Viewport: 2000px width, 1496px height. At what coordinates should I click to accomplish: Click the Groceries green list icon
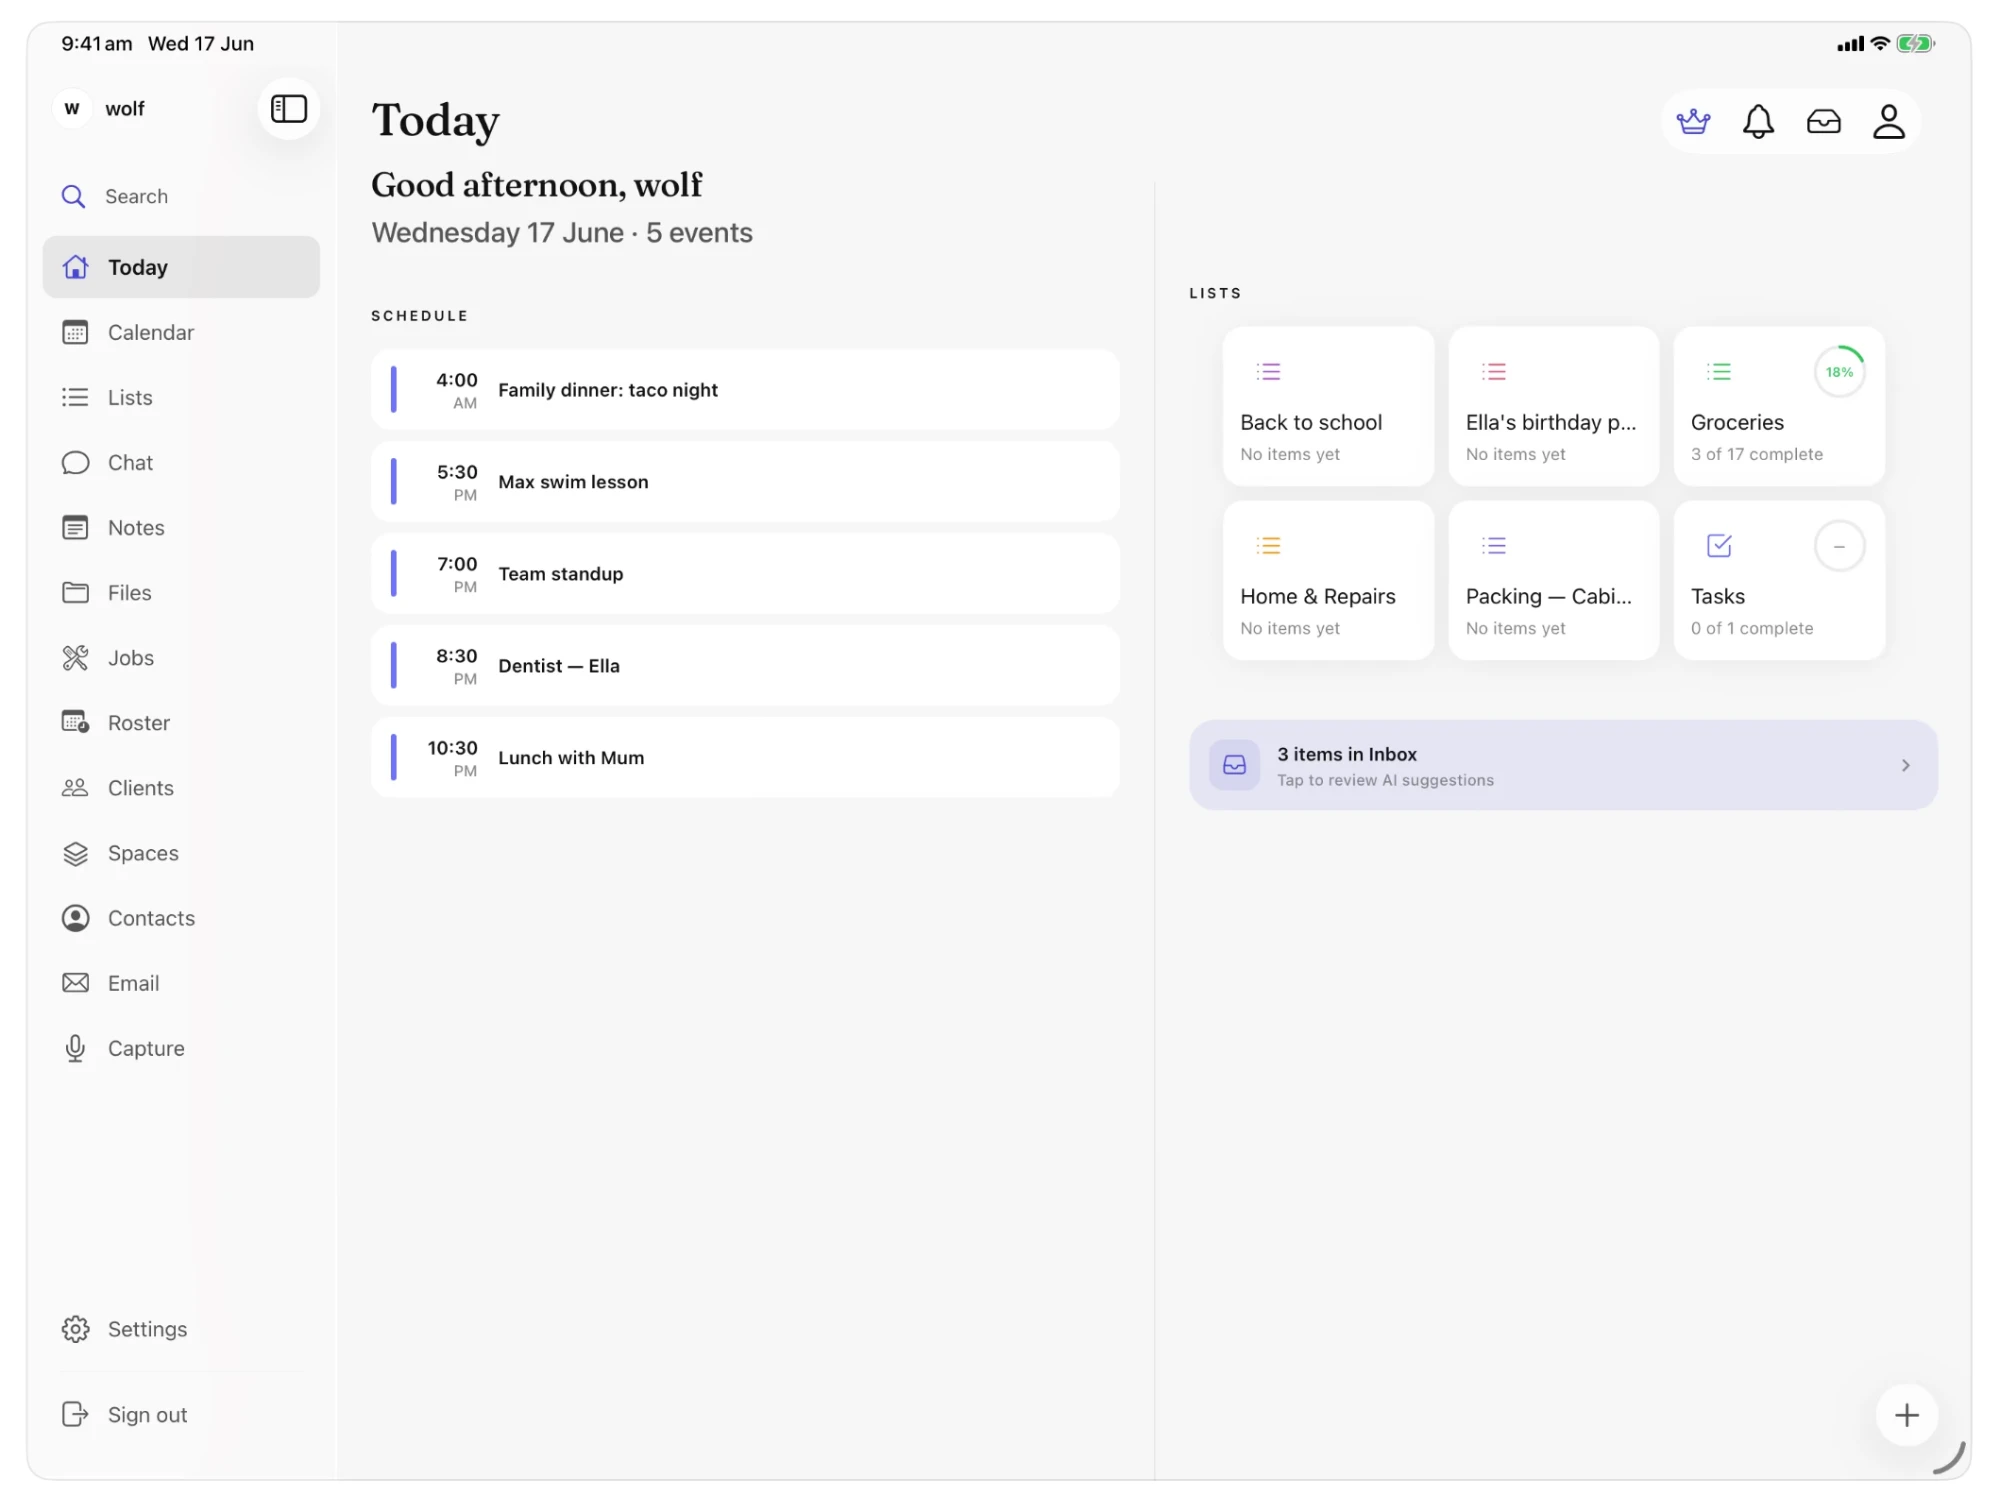[1718, 372]
